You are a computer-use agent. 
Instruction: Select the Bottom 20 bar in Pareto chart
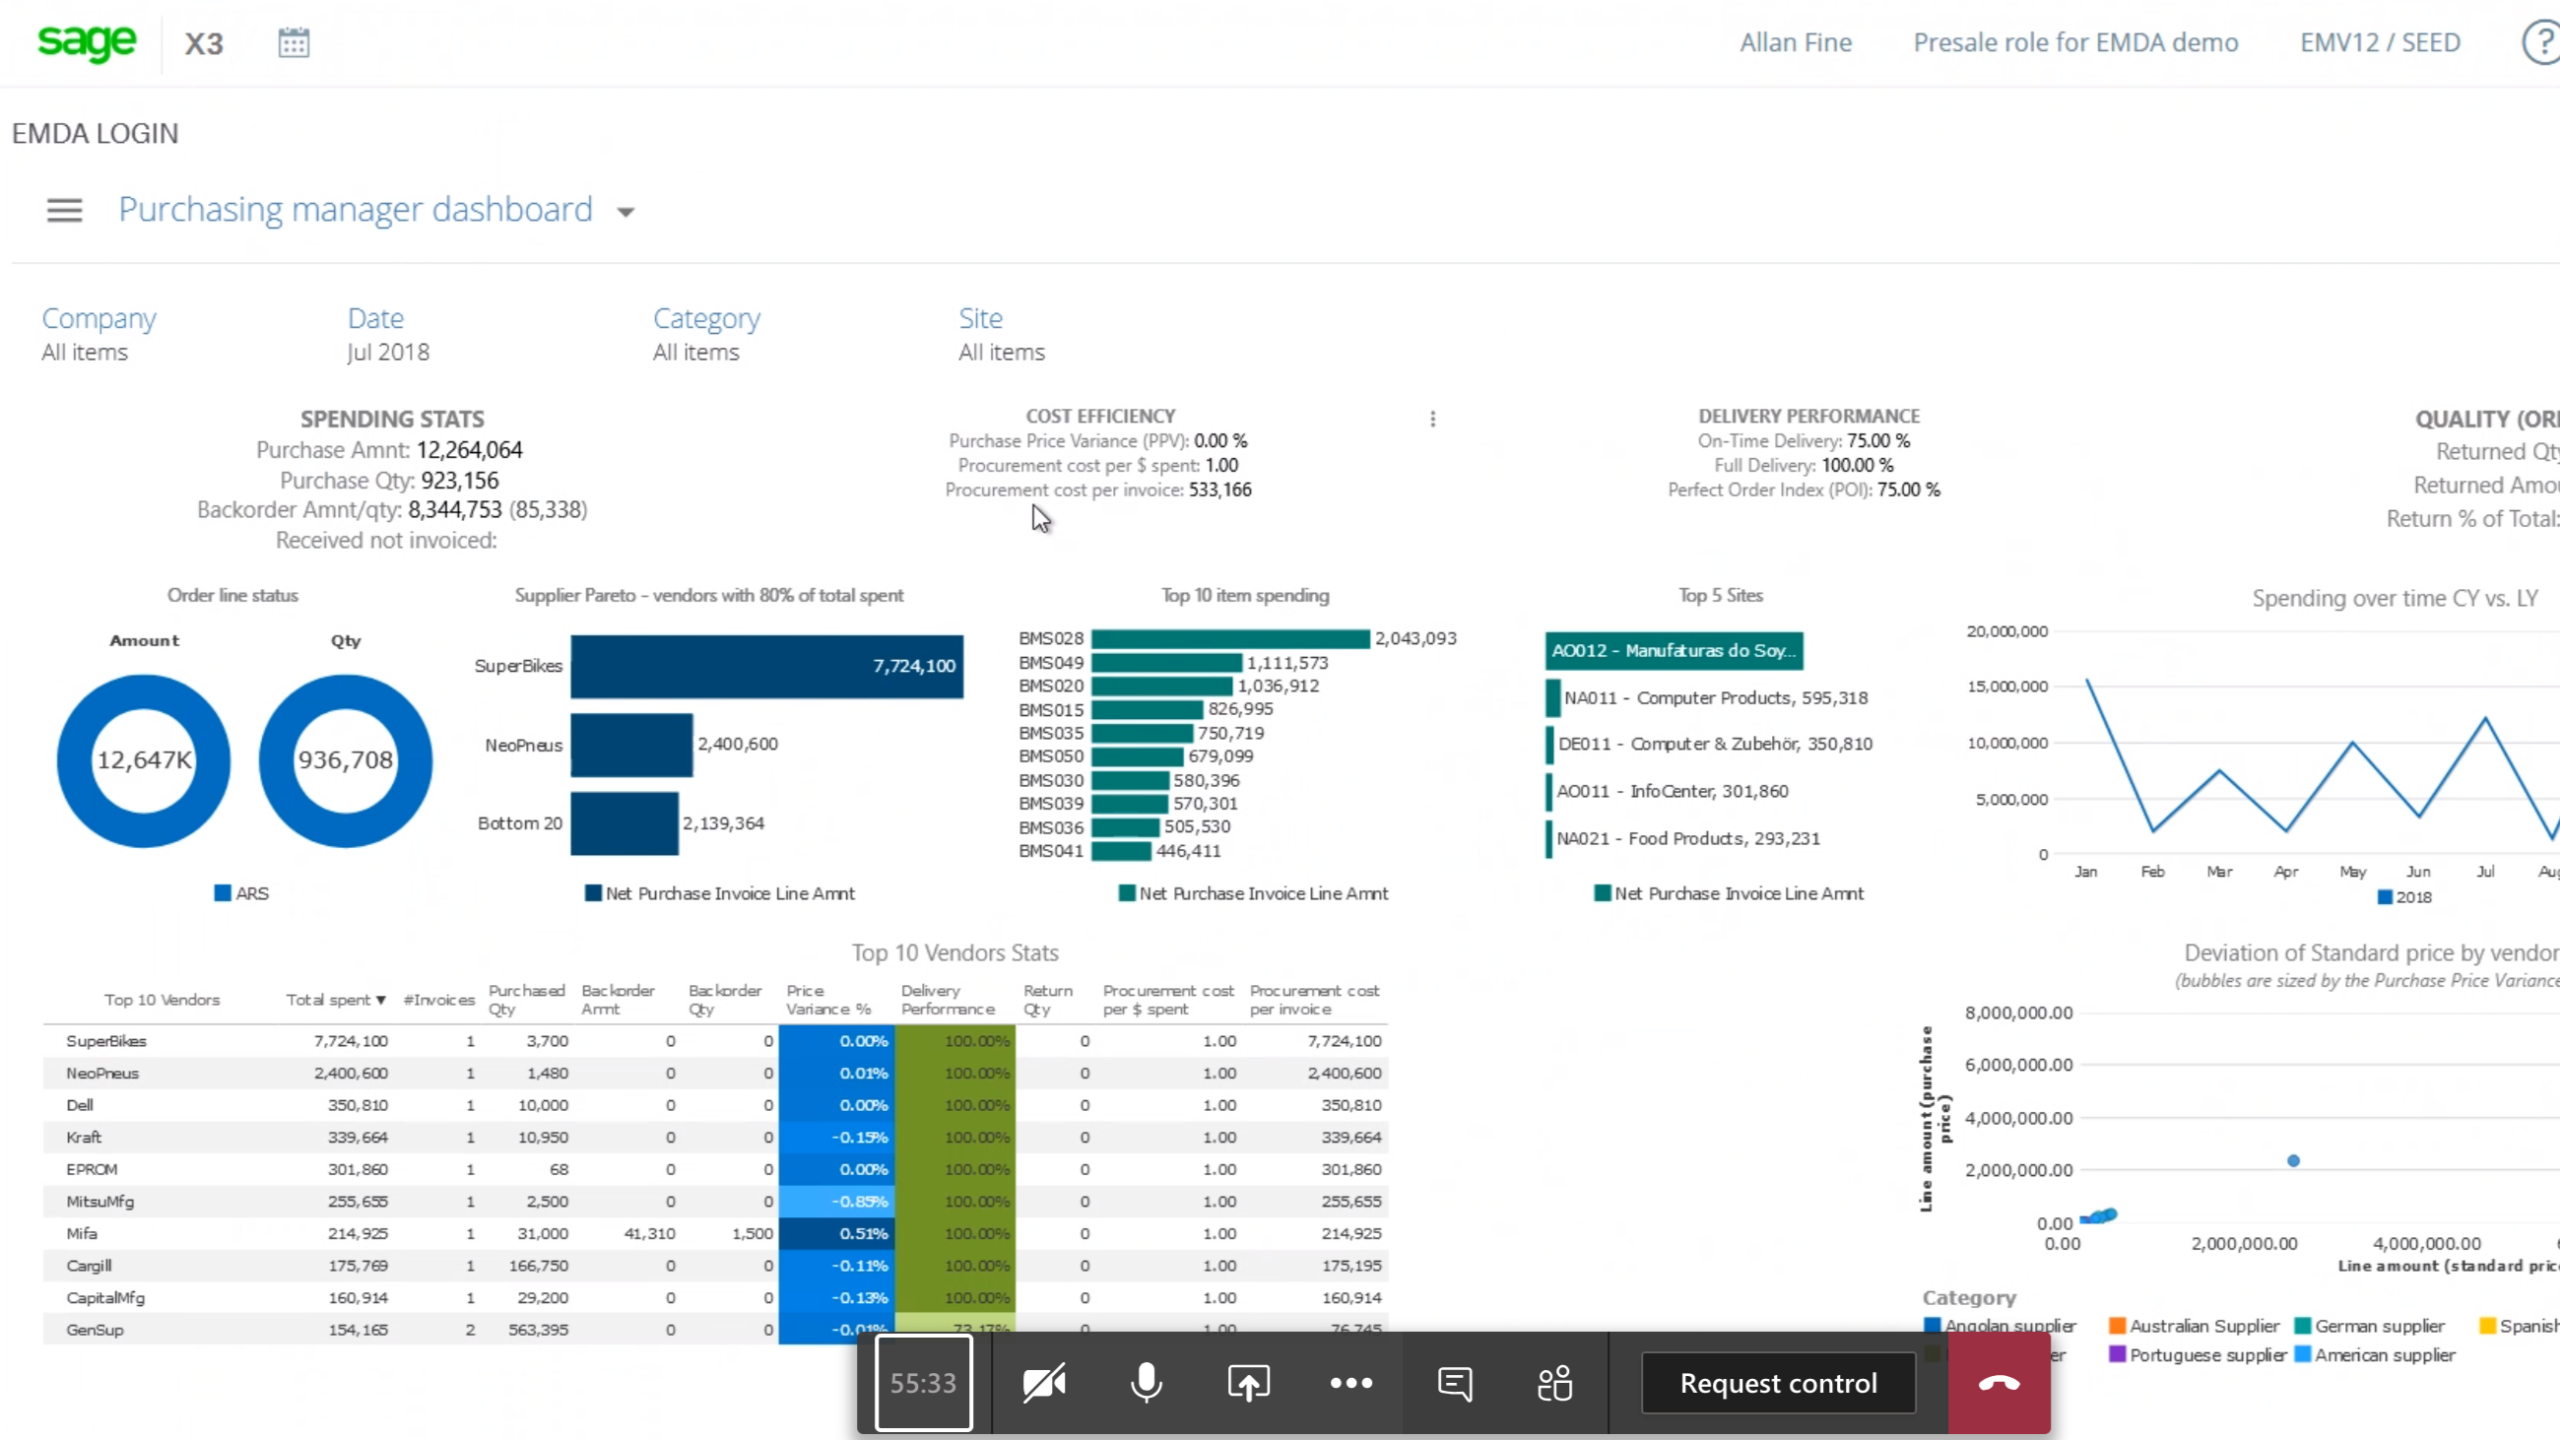click(x=624, y=823)
